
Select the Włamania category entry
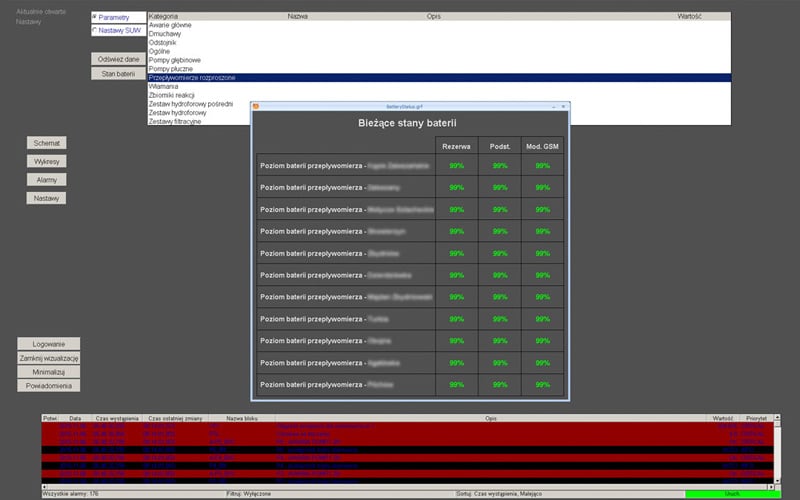click(163, 86)
